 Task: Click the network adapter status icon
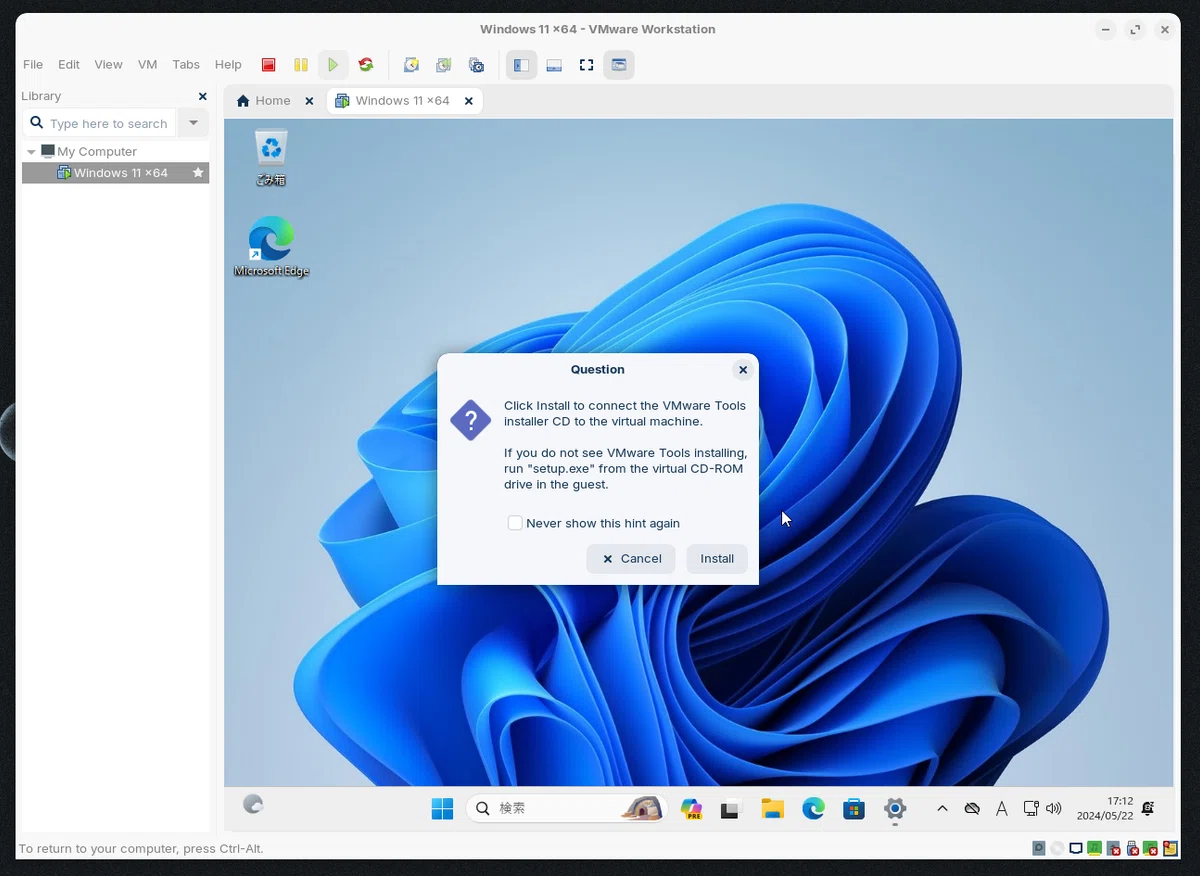point(1076,848)
